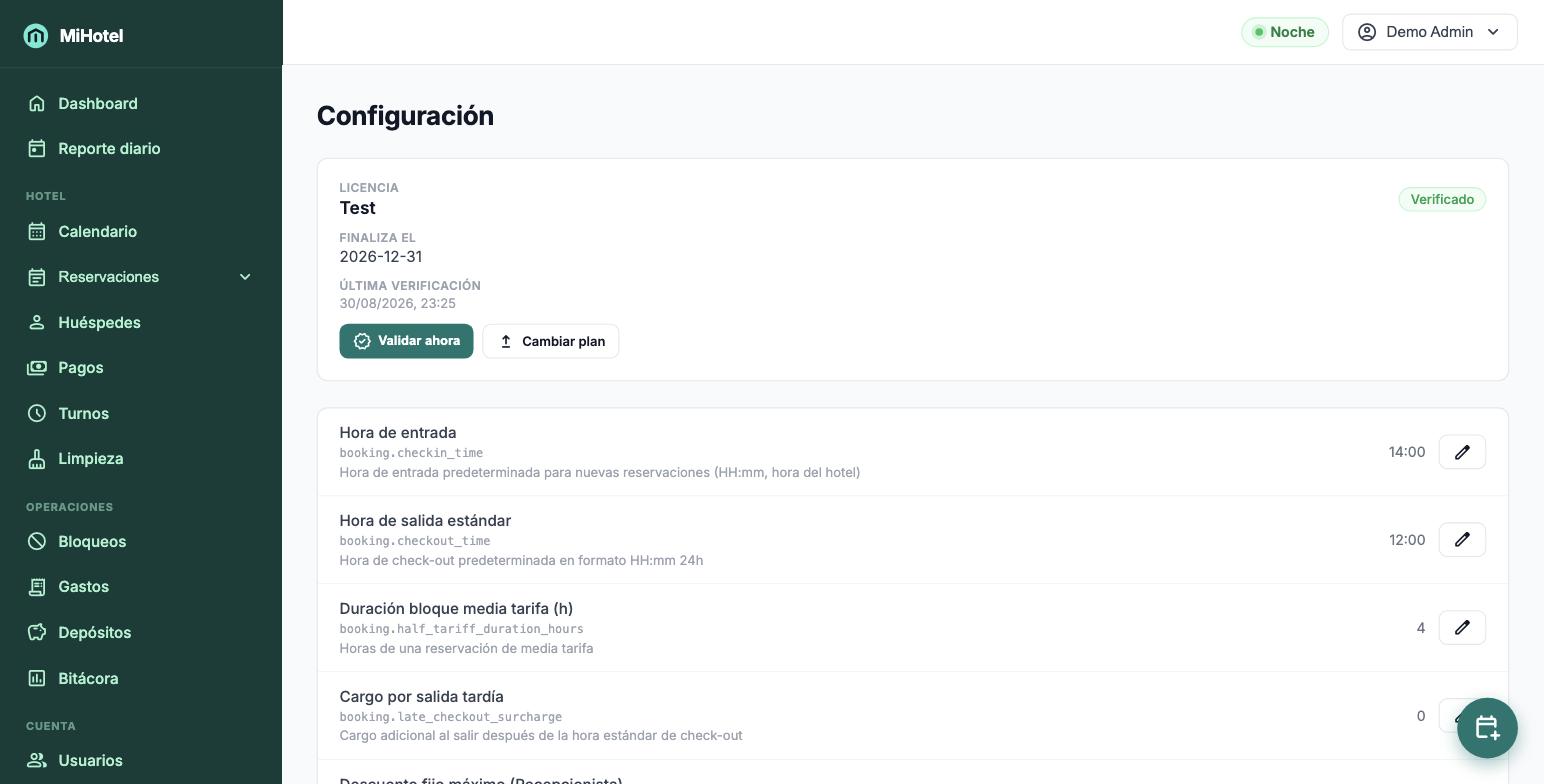Screen dimensions: 1544x784
Task: Click the booking.late_checkout_surcharge key text
Action: 451,717
